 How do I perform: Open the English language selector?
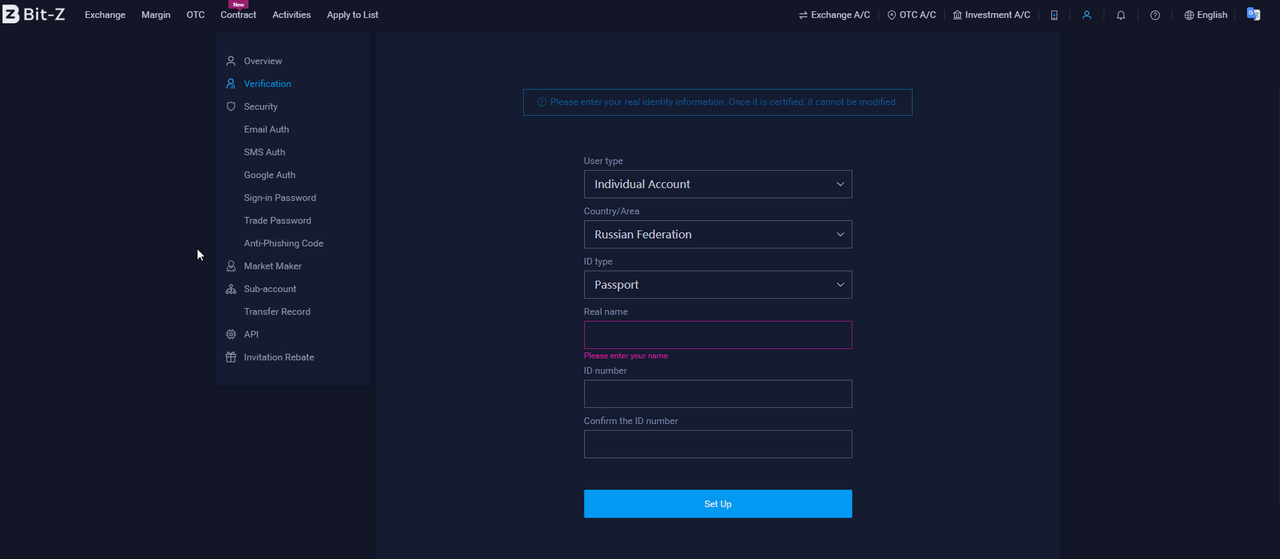pyautogui.click(x=1205, y=15)
